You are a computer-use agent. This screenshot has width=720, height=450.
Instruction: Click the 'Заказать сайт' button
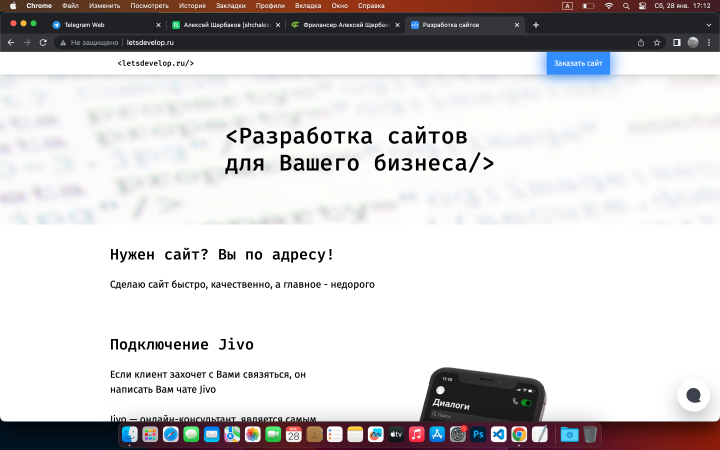[578, 63]
